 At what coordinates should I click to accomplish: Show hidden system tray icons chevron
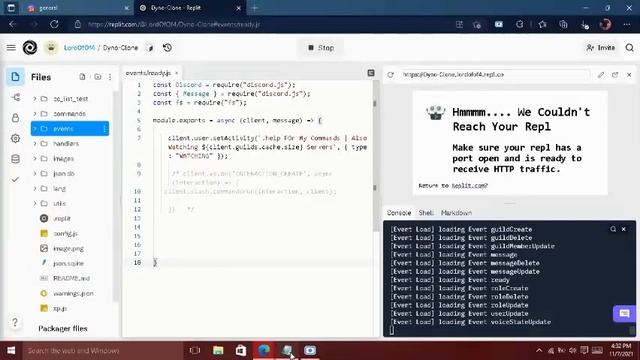pyautogui.click(x=539, y=350)
